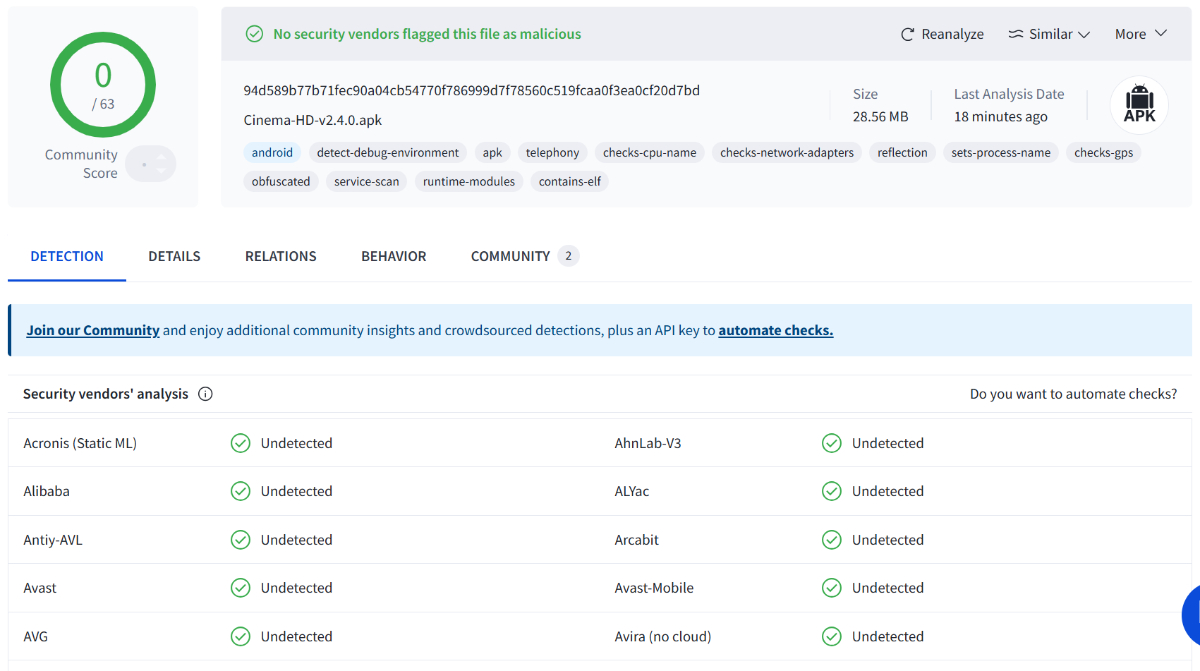Click the Reanalyze circular arrow icon
This screenshot has height=671, width=1200.
pos(908,34)
